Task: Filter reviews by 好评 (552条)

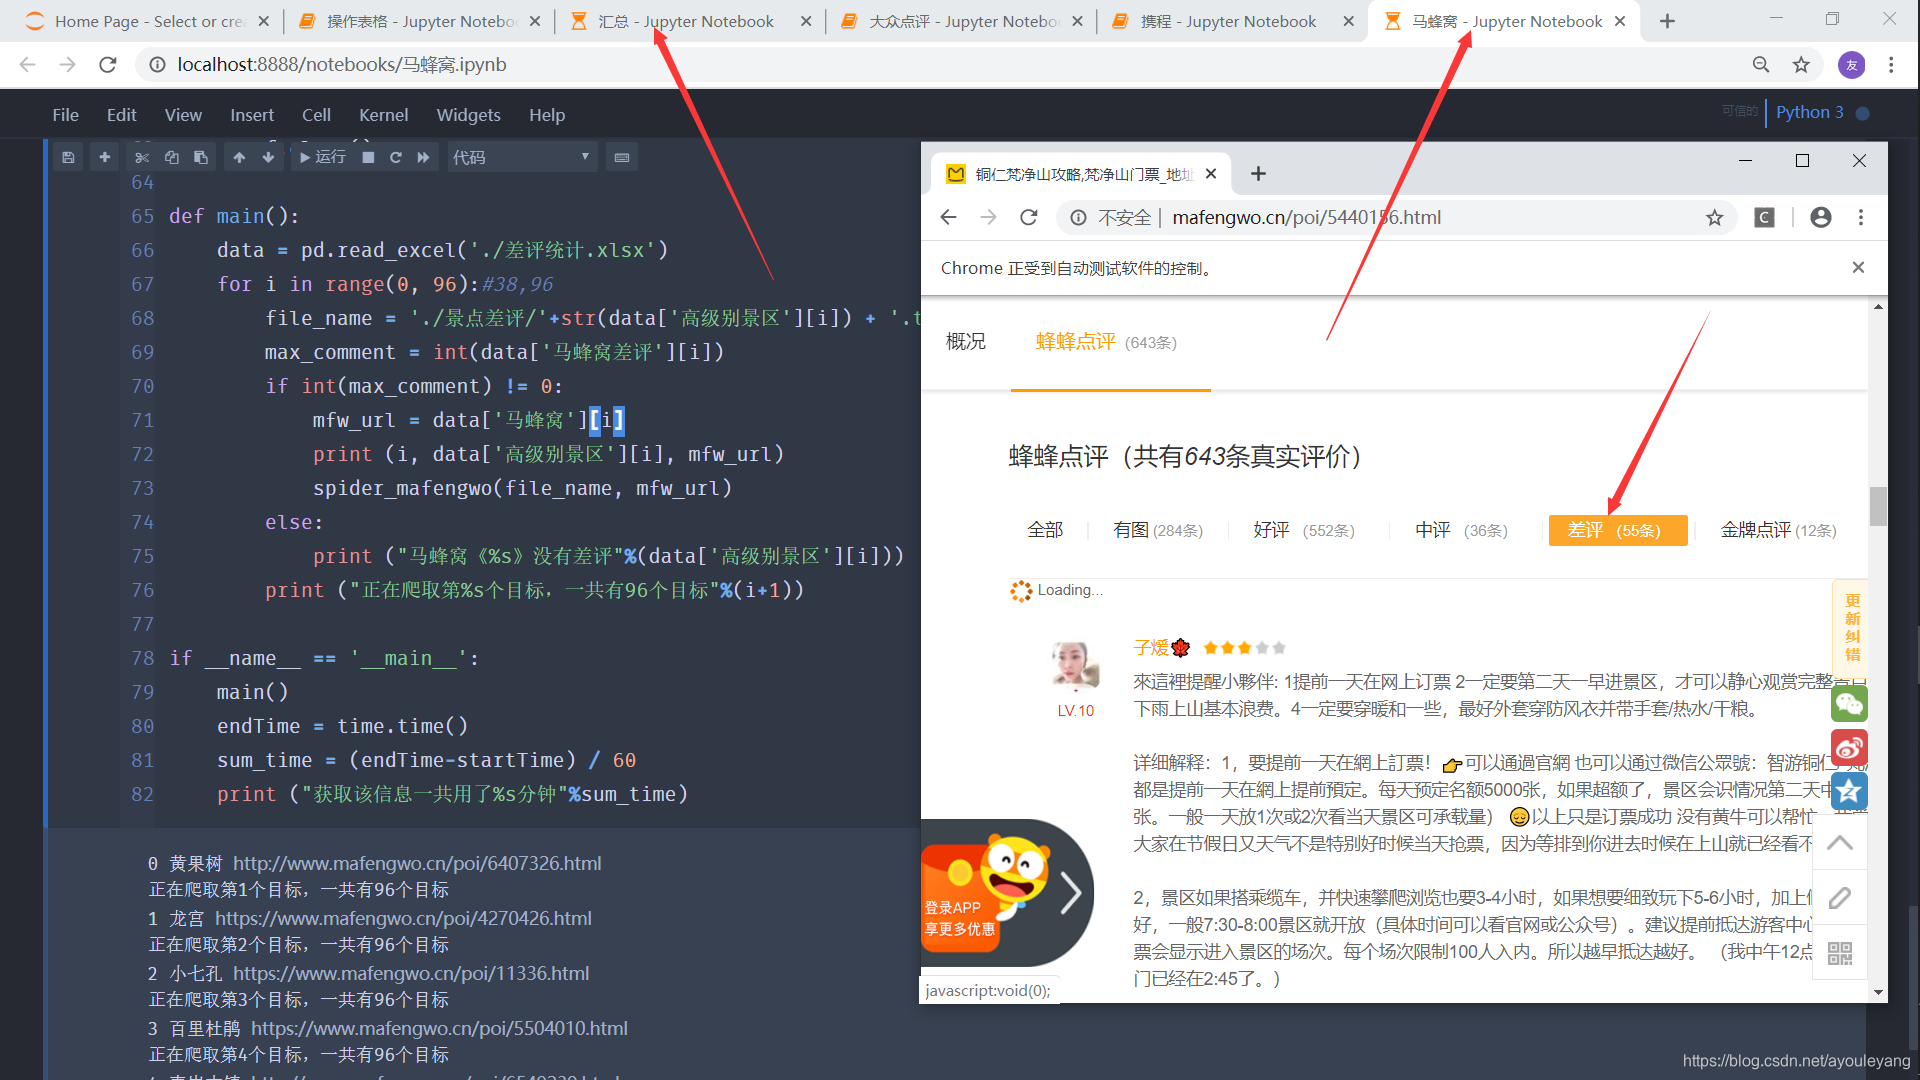Action: pyautogui.click(x=1304, y=530)
